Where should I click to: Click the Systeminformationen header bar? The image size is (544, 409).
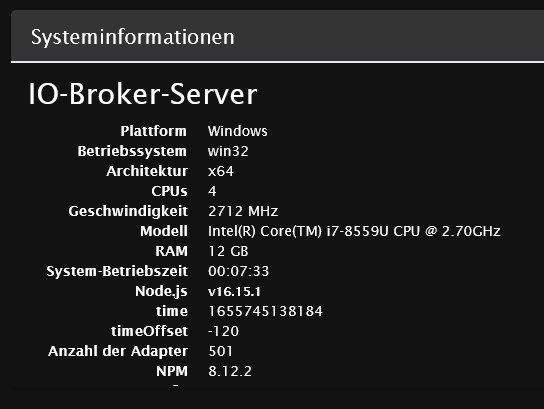click(278, 36)
